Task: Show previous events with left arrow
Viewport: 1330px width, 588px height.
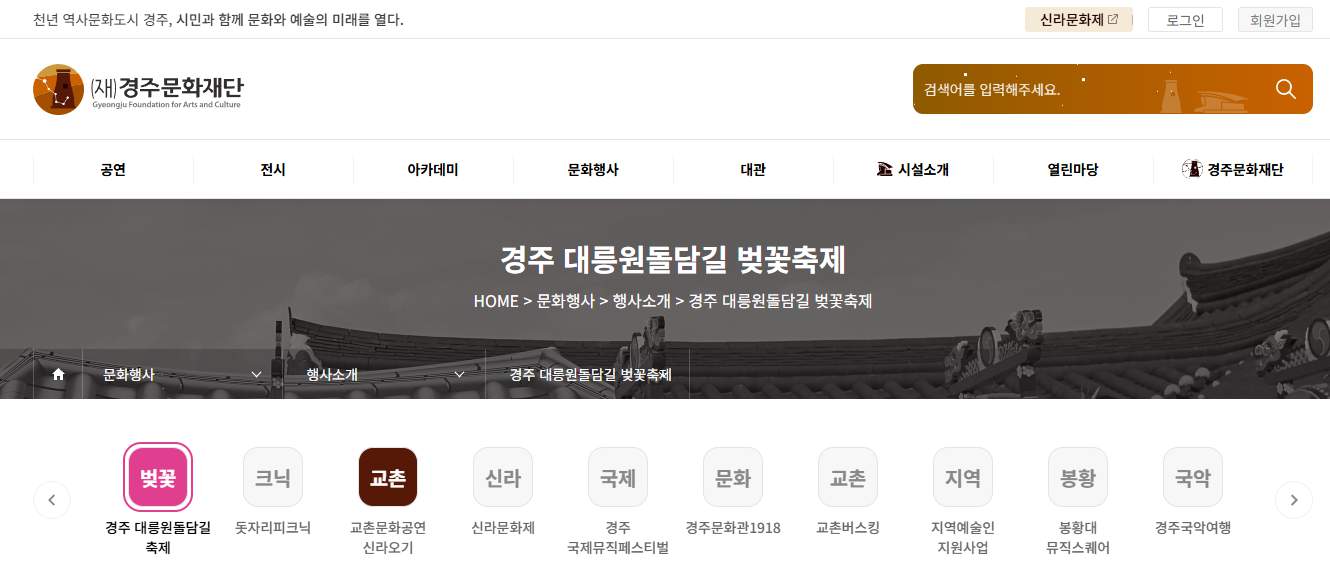Action: click(52, 500)
